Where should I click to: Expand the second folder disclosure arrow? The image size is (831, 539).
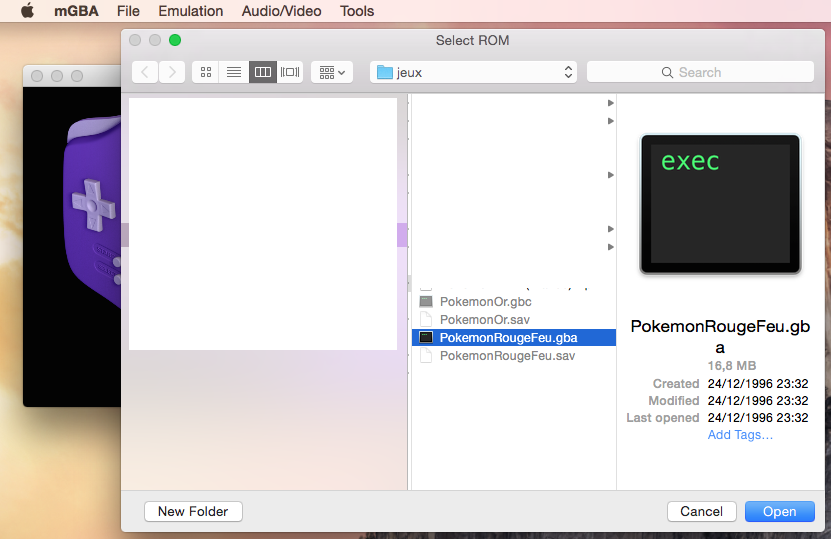(x=611, y=121)
